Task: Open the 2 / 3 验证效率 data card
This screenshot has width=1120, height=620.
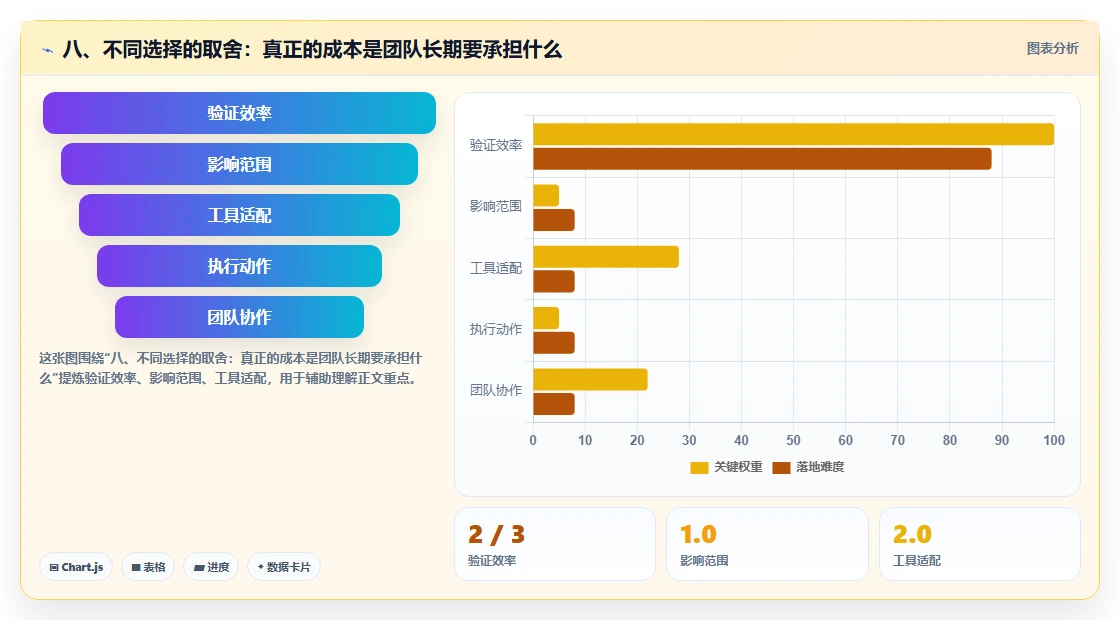Action: (555, 544)
